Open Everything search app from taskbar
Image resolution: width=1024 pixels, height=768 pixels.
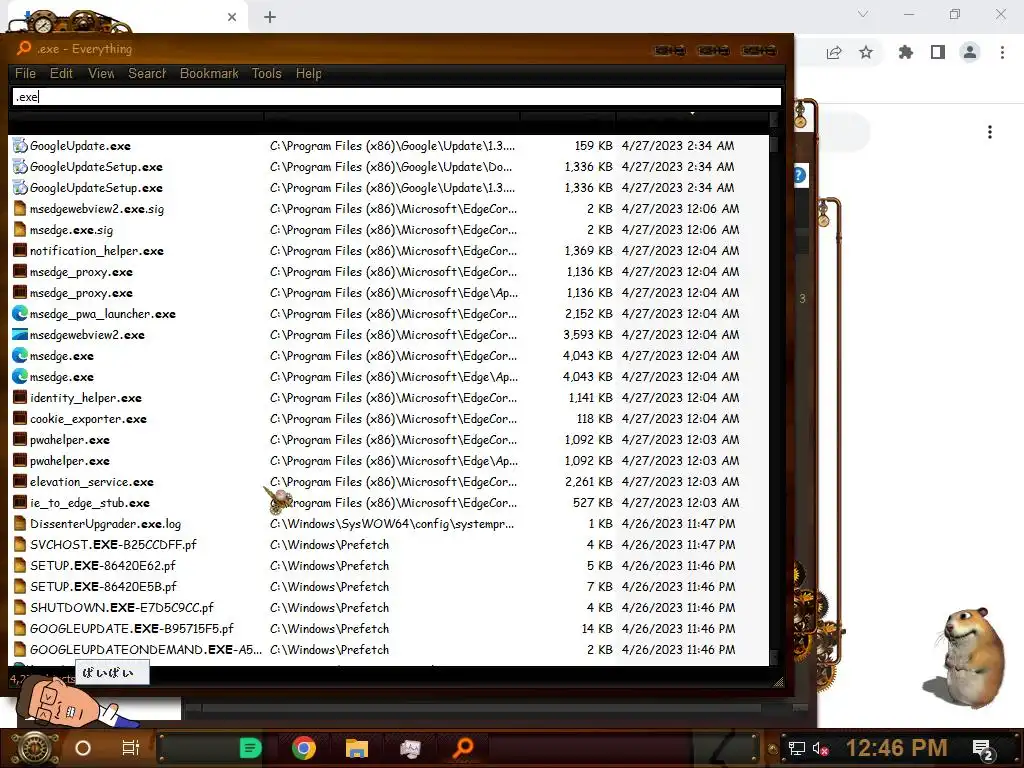point(463,748)
